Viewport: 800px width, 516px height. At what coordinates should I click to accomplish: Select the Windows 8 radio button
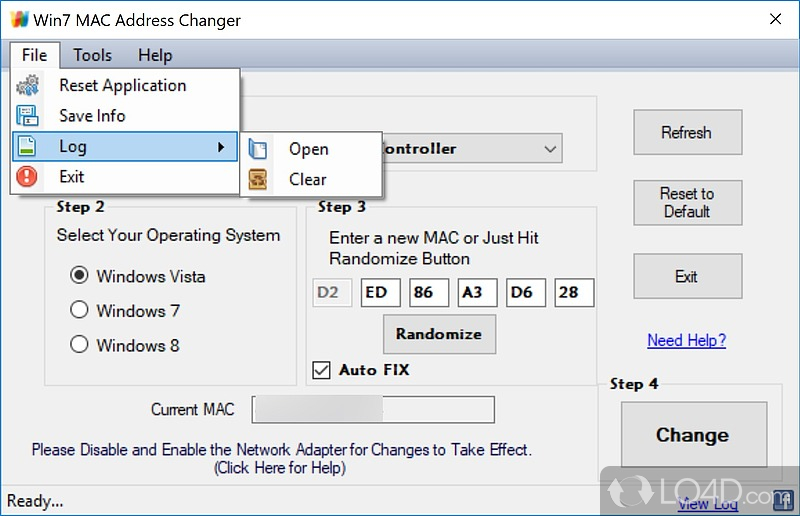coord(79,344)
